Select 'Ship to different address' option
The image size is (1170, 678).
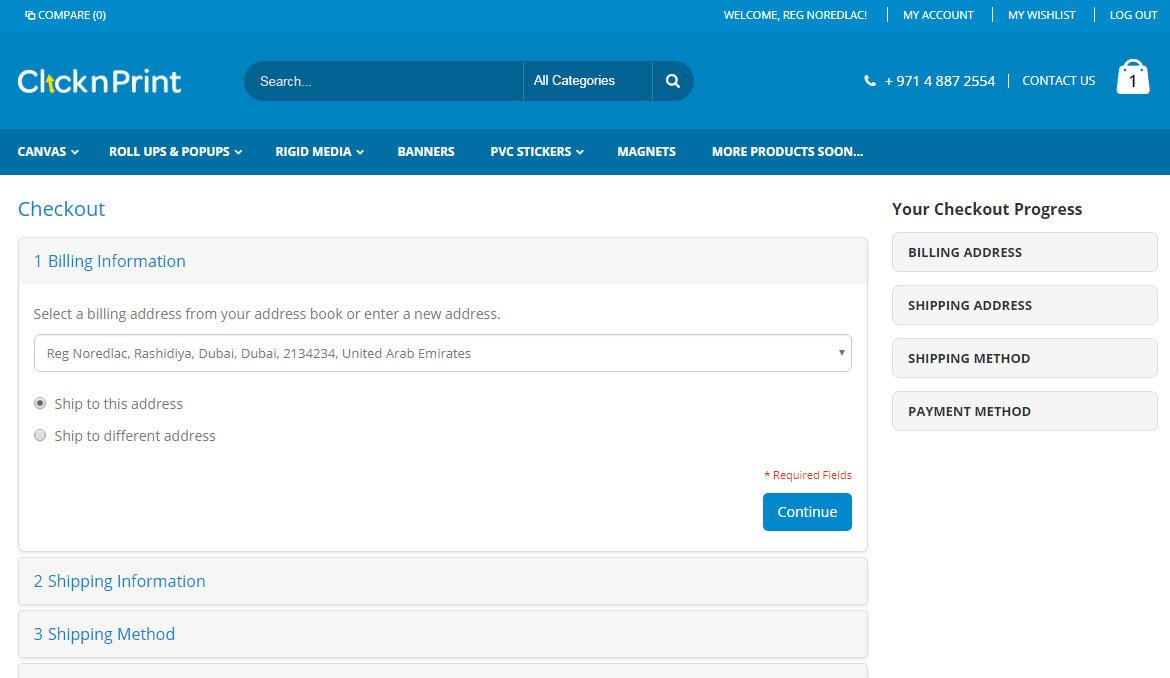40,436
